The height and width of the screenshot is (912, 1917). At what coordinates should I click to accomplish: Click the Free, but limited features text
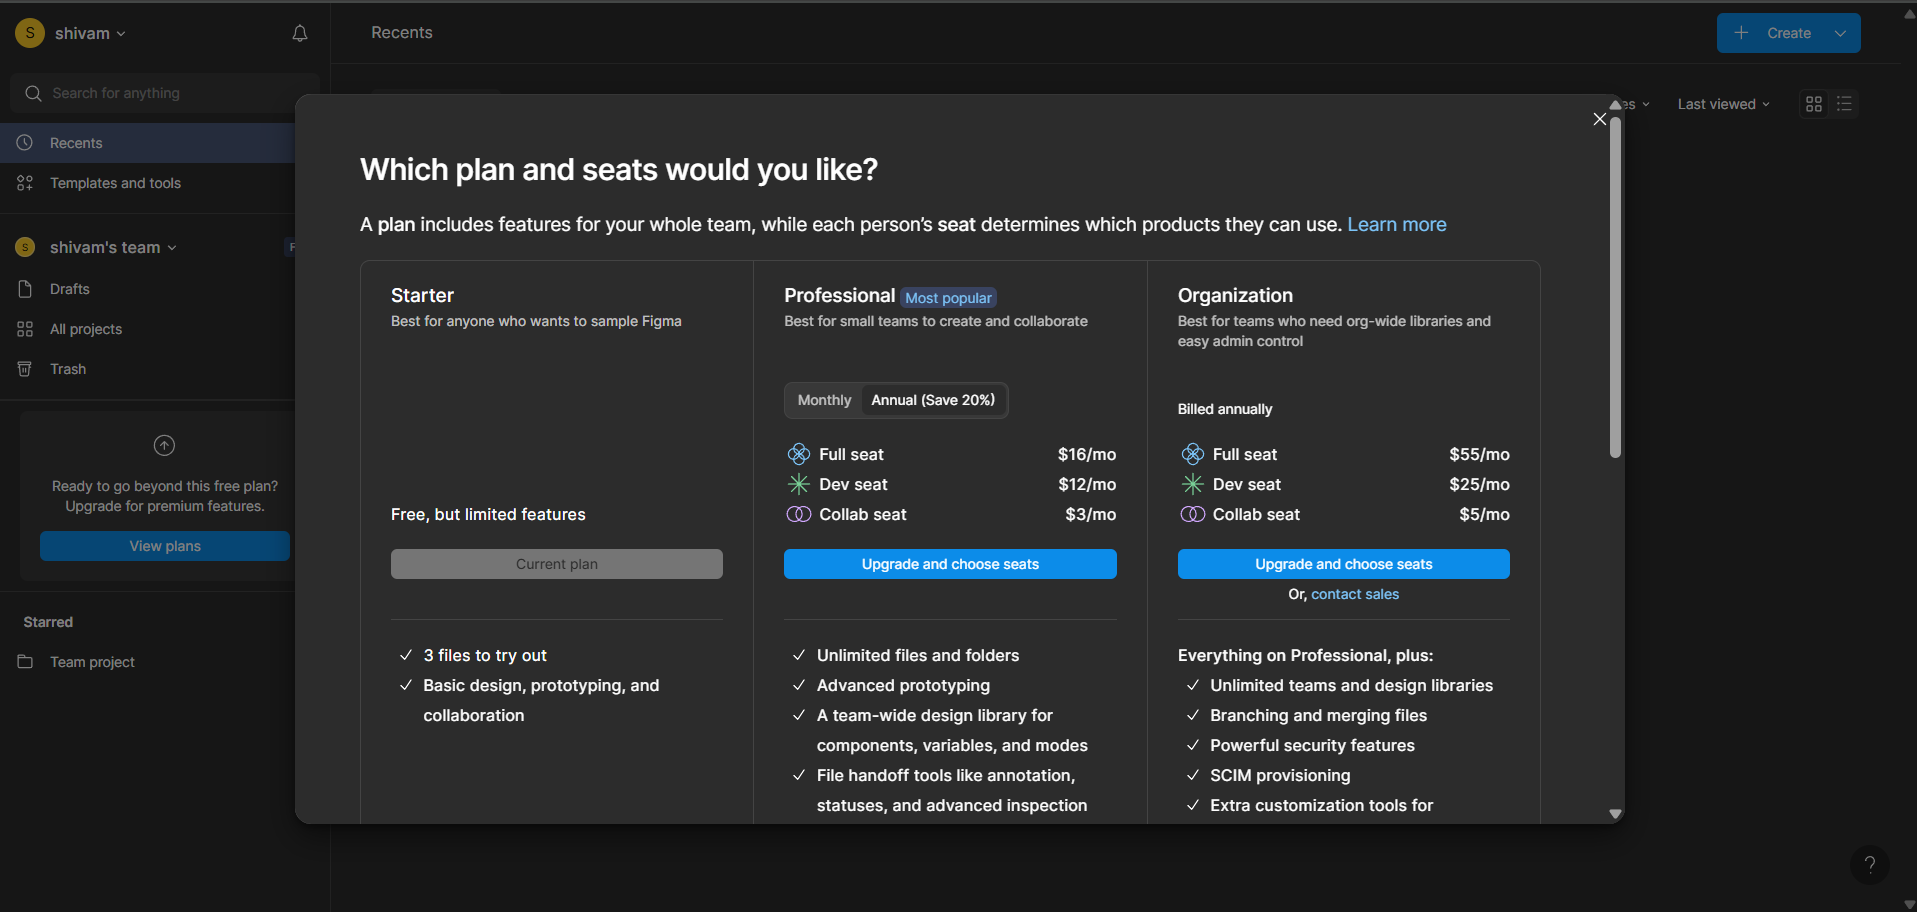pos(488,514)
